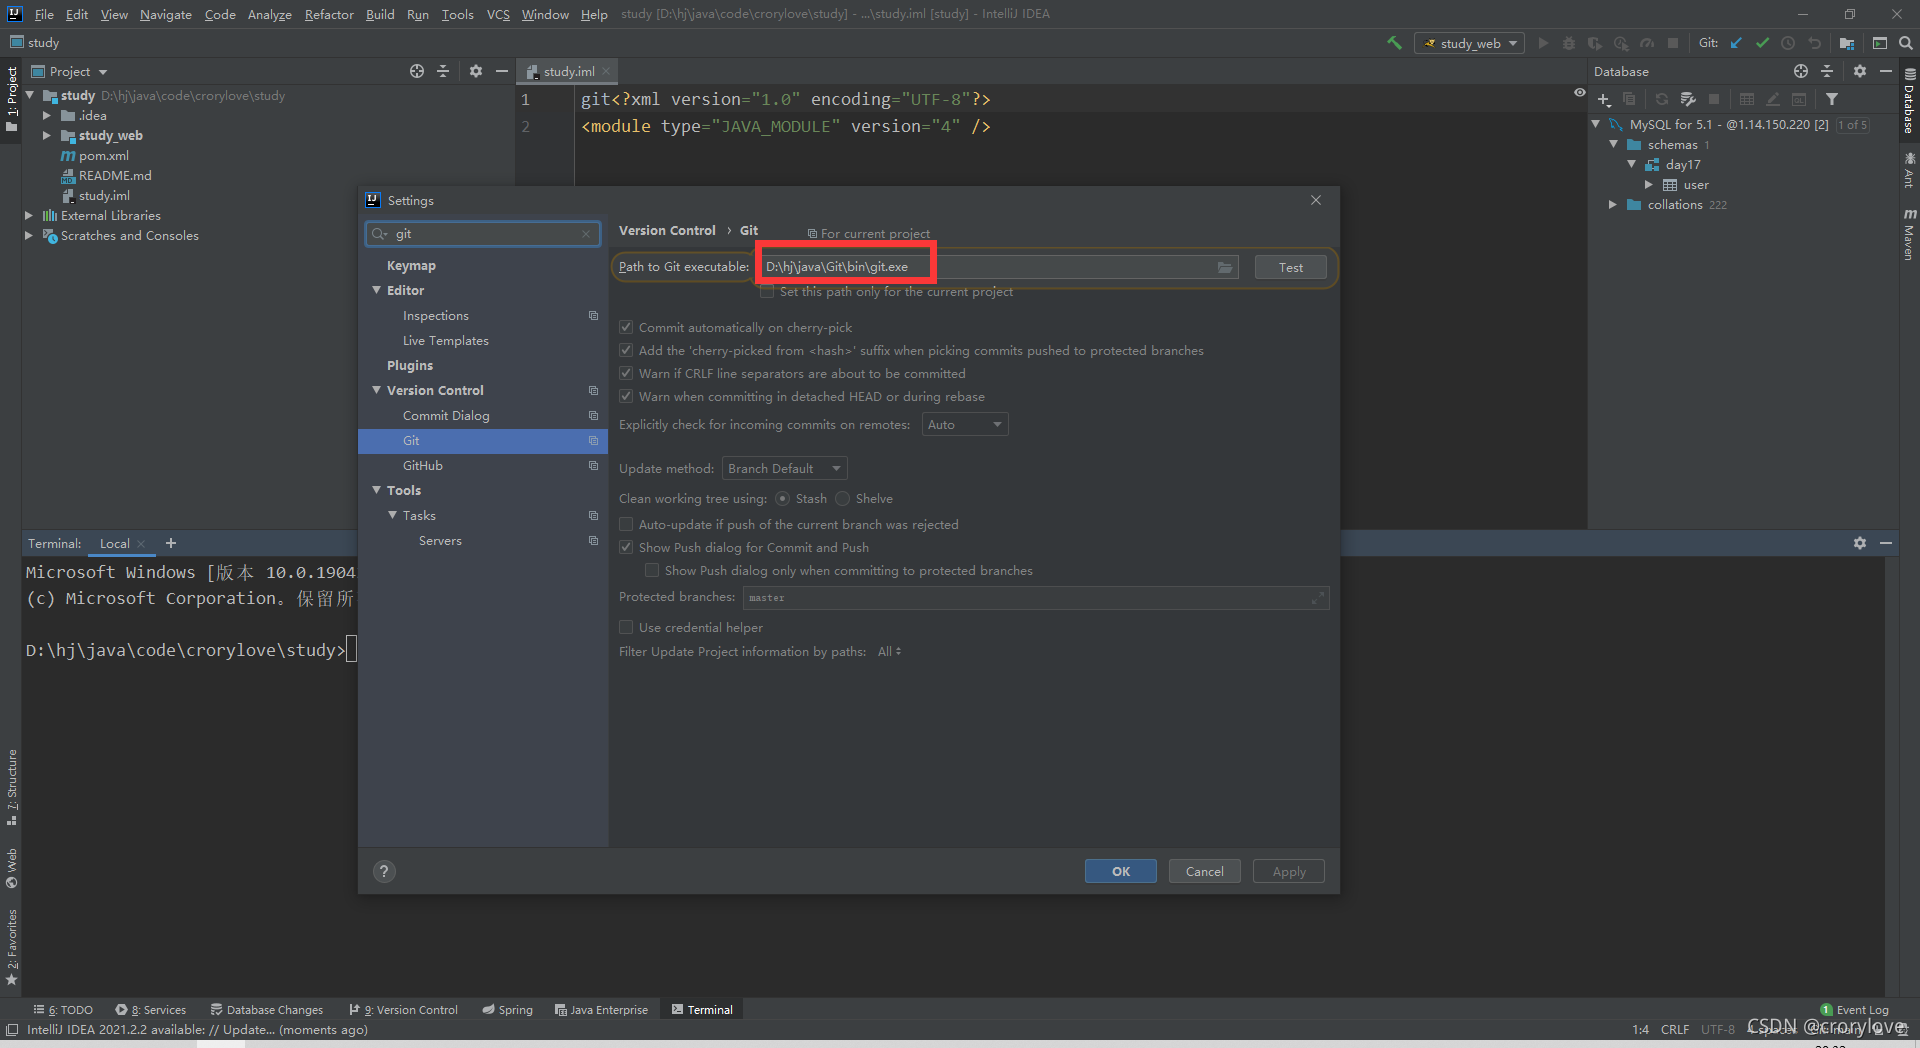Click editor eye reader mode icon
The height and width of the screenshot is (1048, 1920).
(x=1580, y=92)
